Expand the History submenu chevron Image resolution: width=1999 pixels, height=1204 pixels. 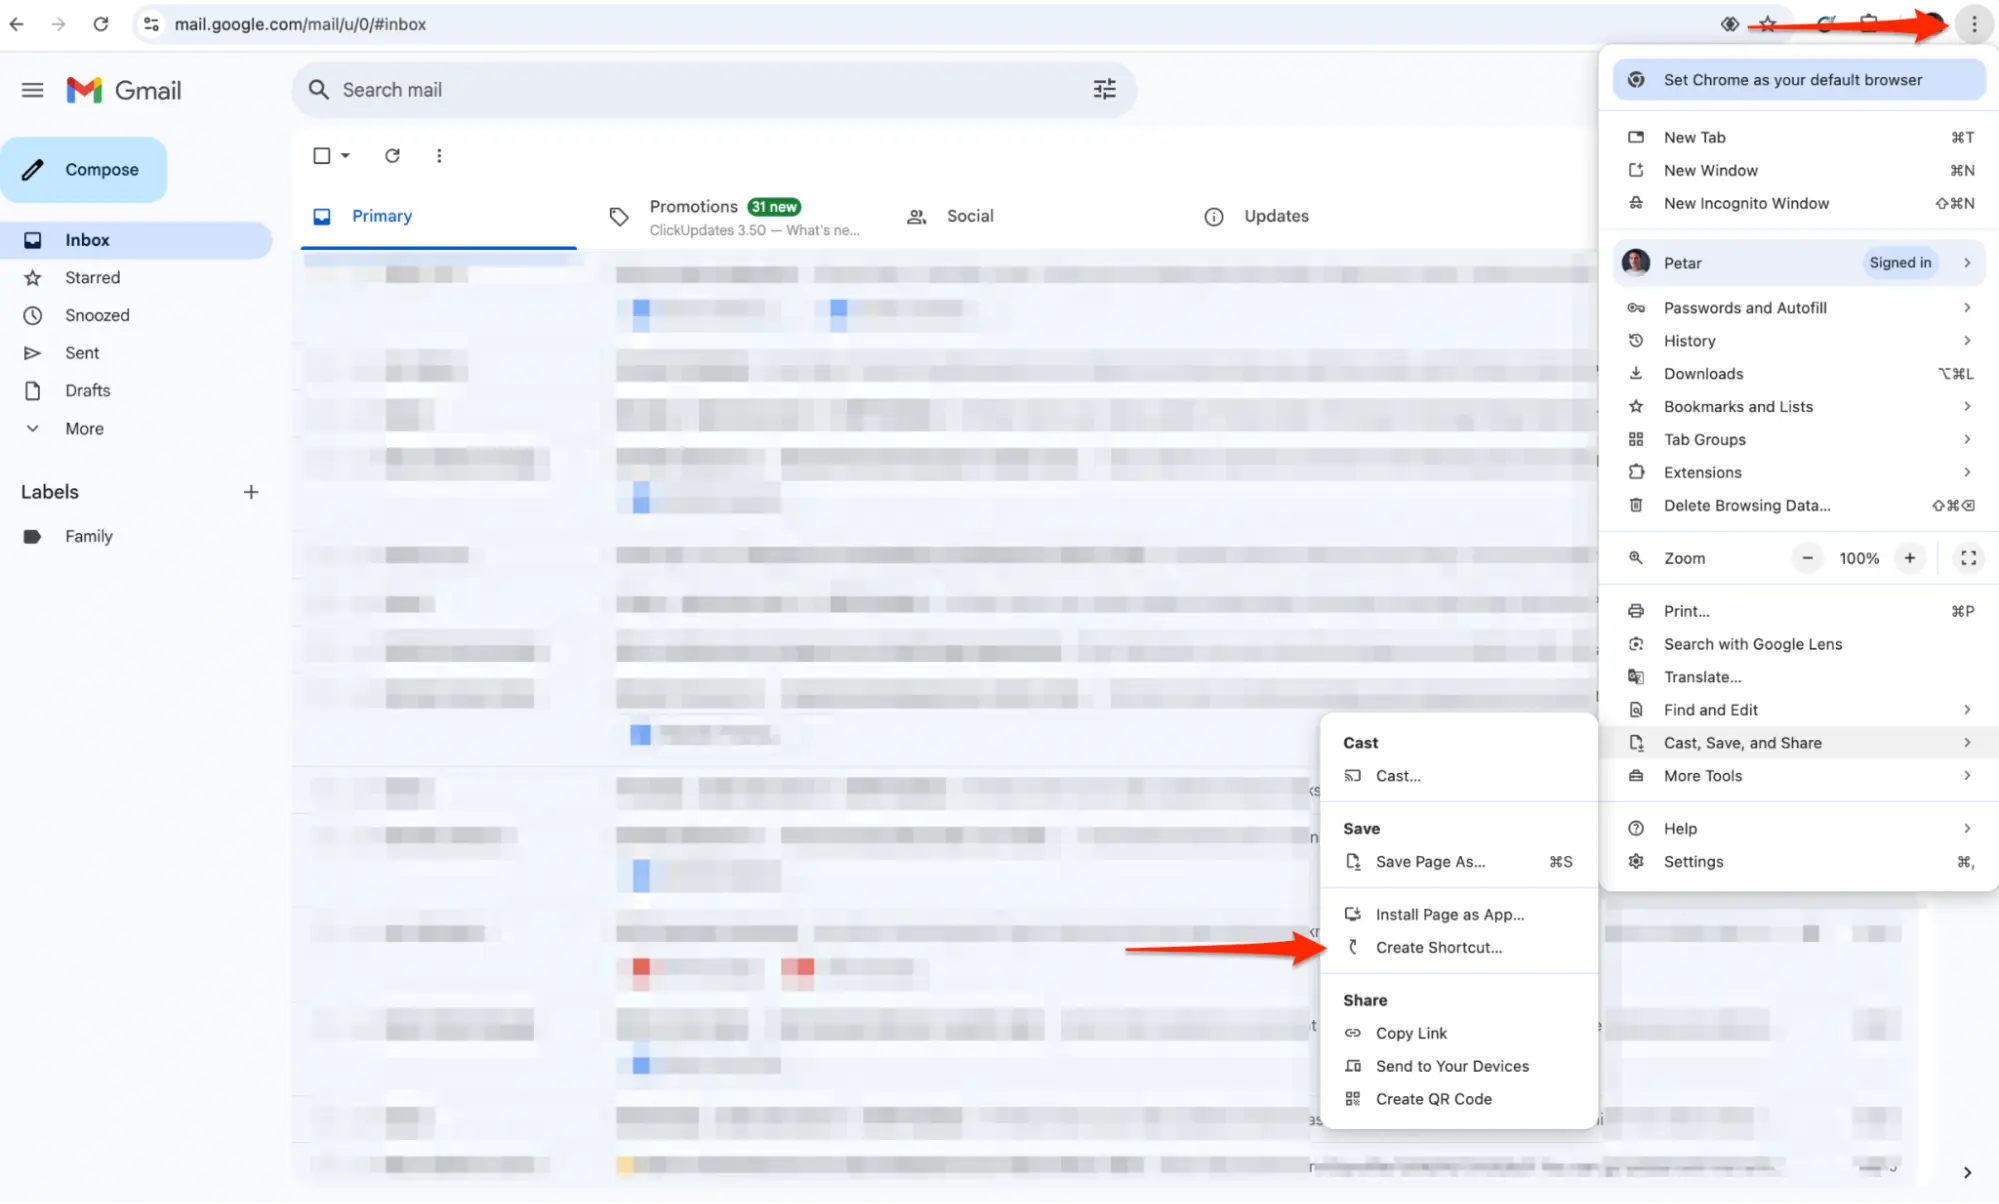[x=1966, y=340]
